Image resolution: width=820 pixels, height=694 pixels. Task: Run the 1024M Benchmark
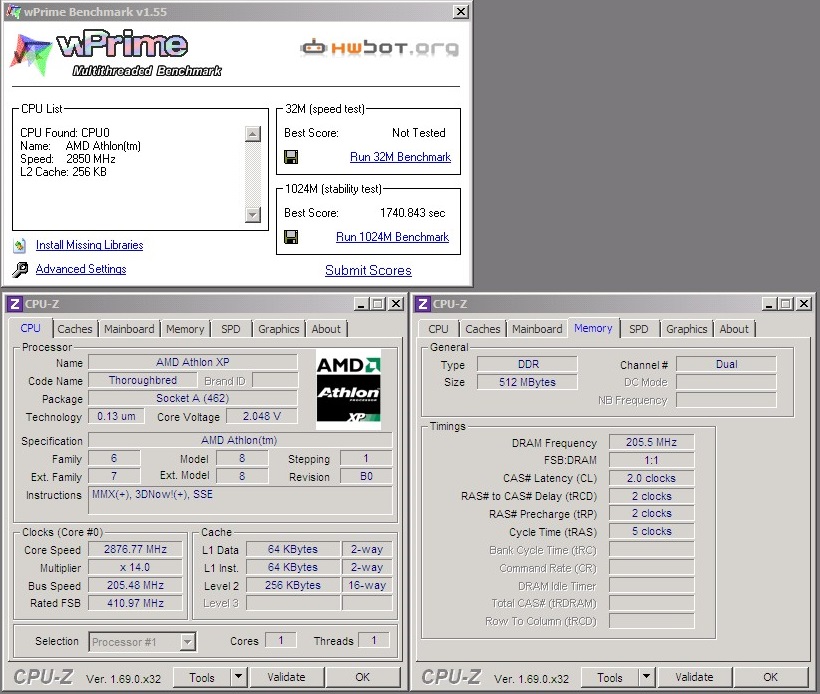(x=392, y=237)
